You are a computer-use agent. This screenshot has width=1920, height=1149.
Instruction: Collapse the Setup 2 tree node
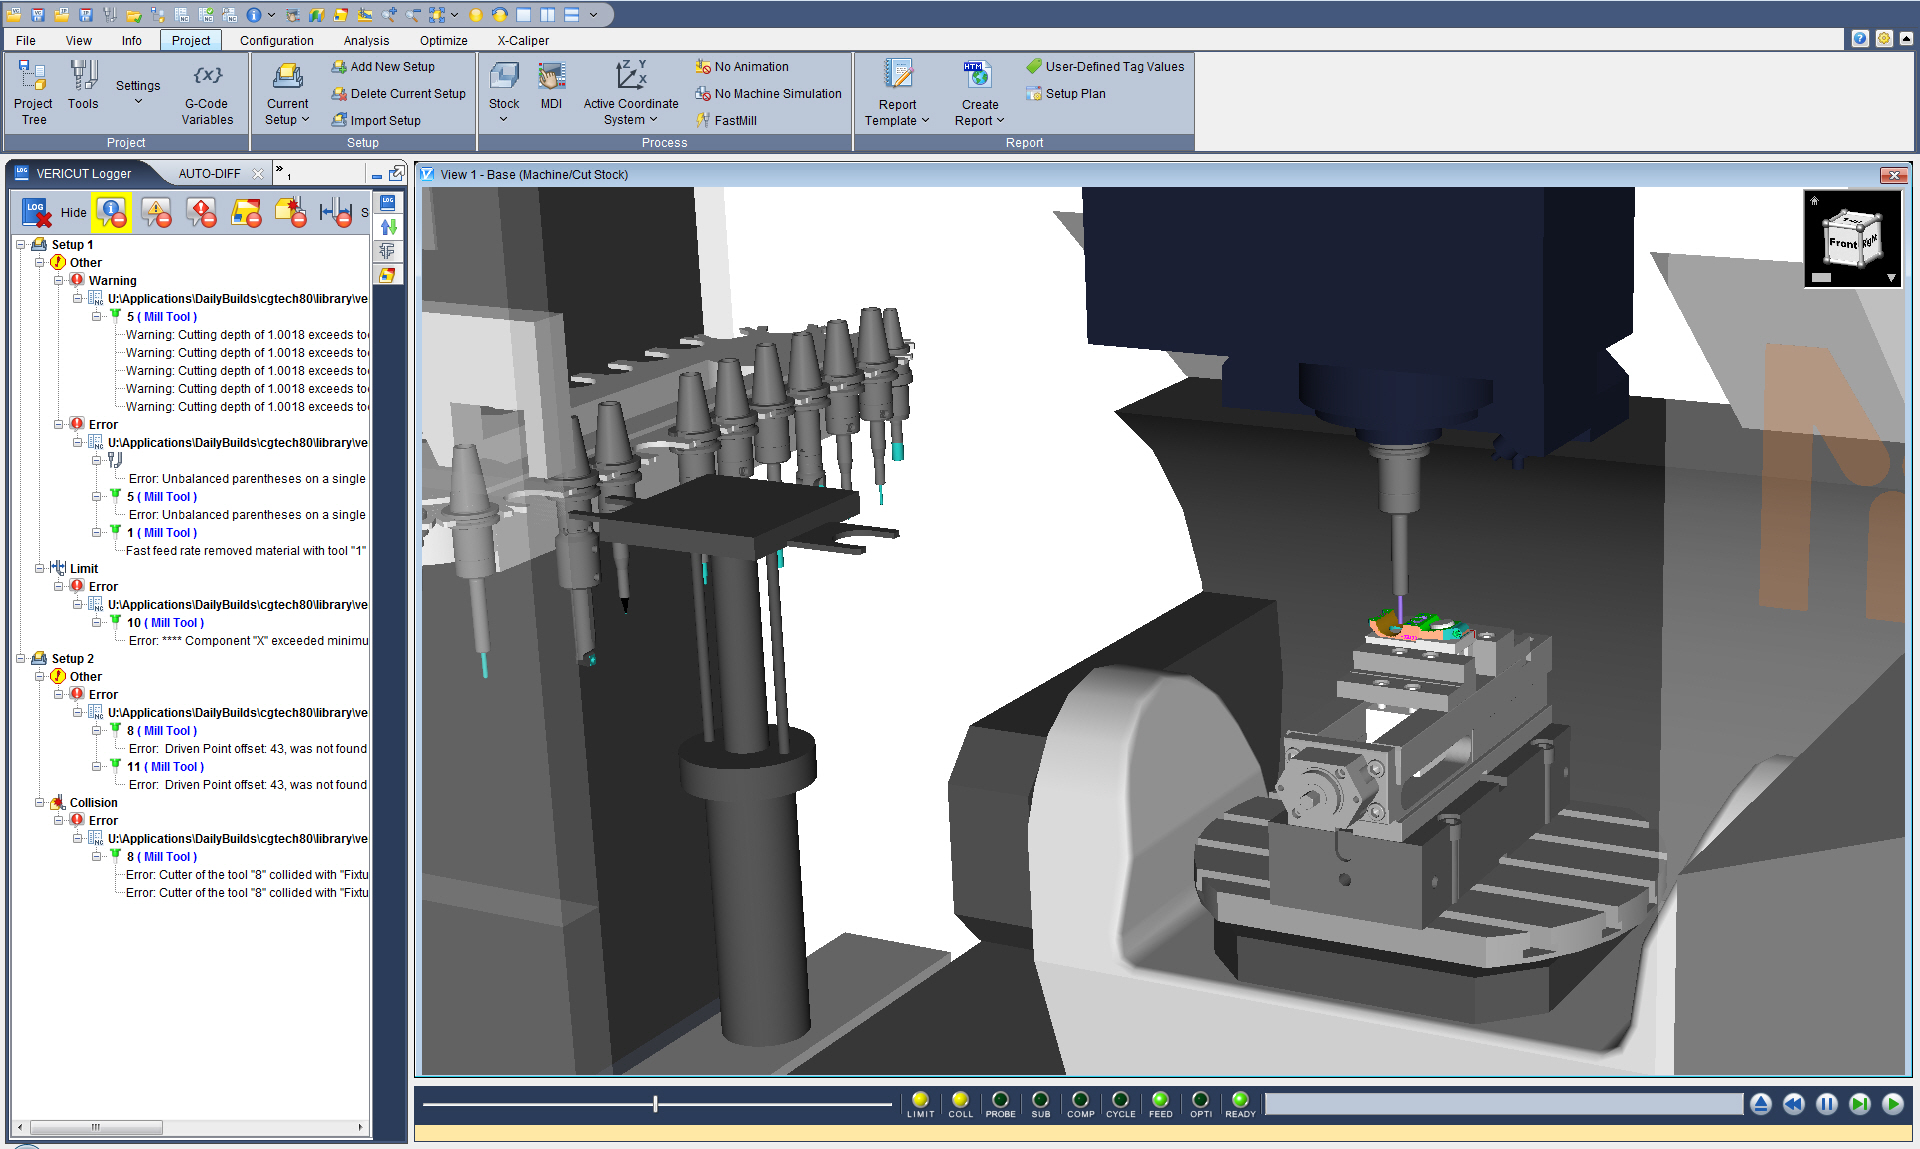[21, 659]
